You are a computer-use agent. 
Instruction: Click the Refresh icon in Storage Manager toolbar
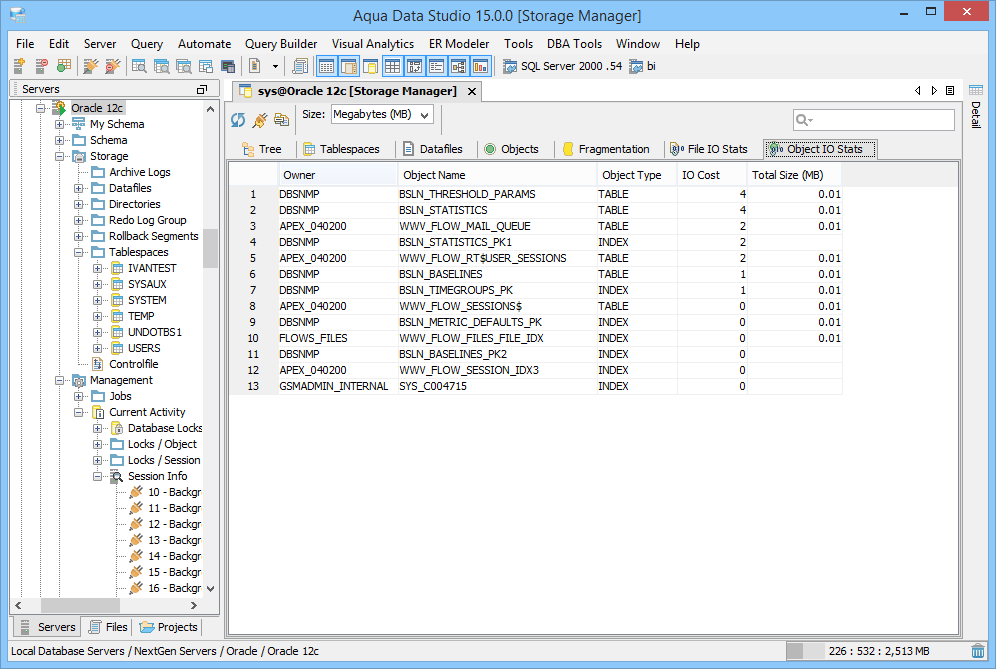click(x=238, y=118)
